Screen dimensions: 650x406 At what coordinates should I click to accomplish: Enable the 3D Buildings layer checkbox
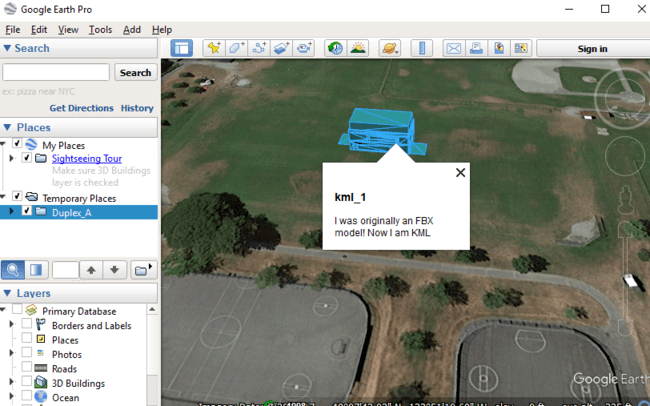[x=27, y=381]
